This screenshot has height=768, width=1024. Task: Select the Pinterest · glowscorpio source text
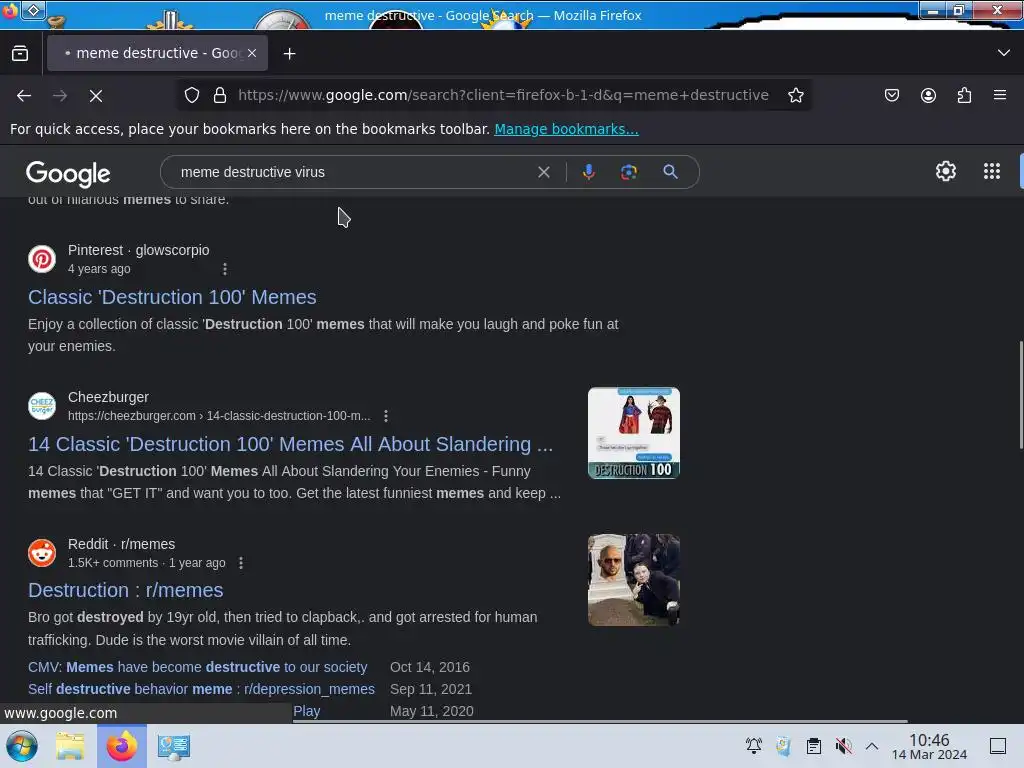tap(138, 250)
